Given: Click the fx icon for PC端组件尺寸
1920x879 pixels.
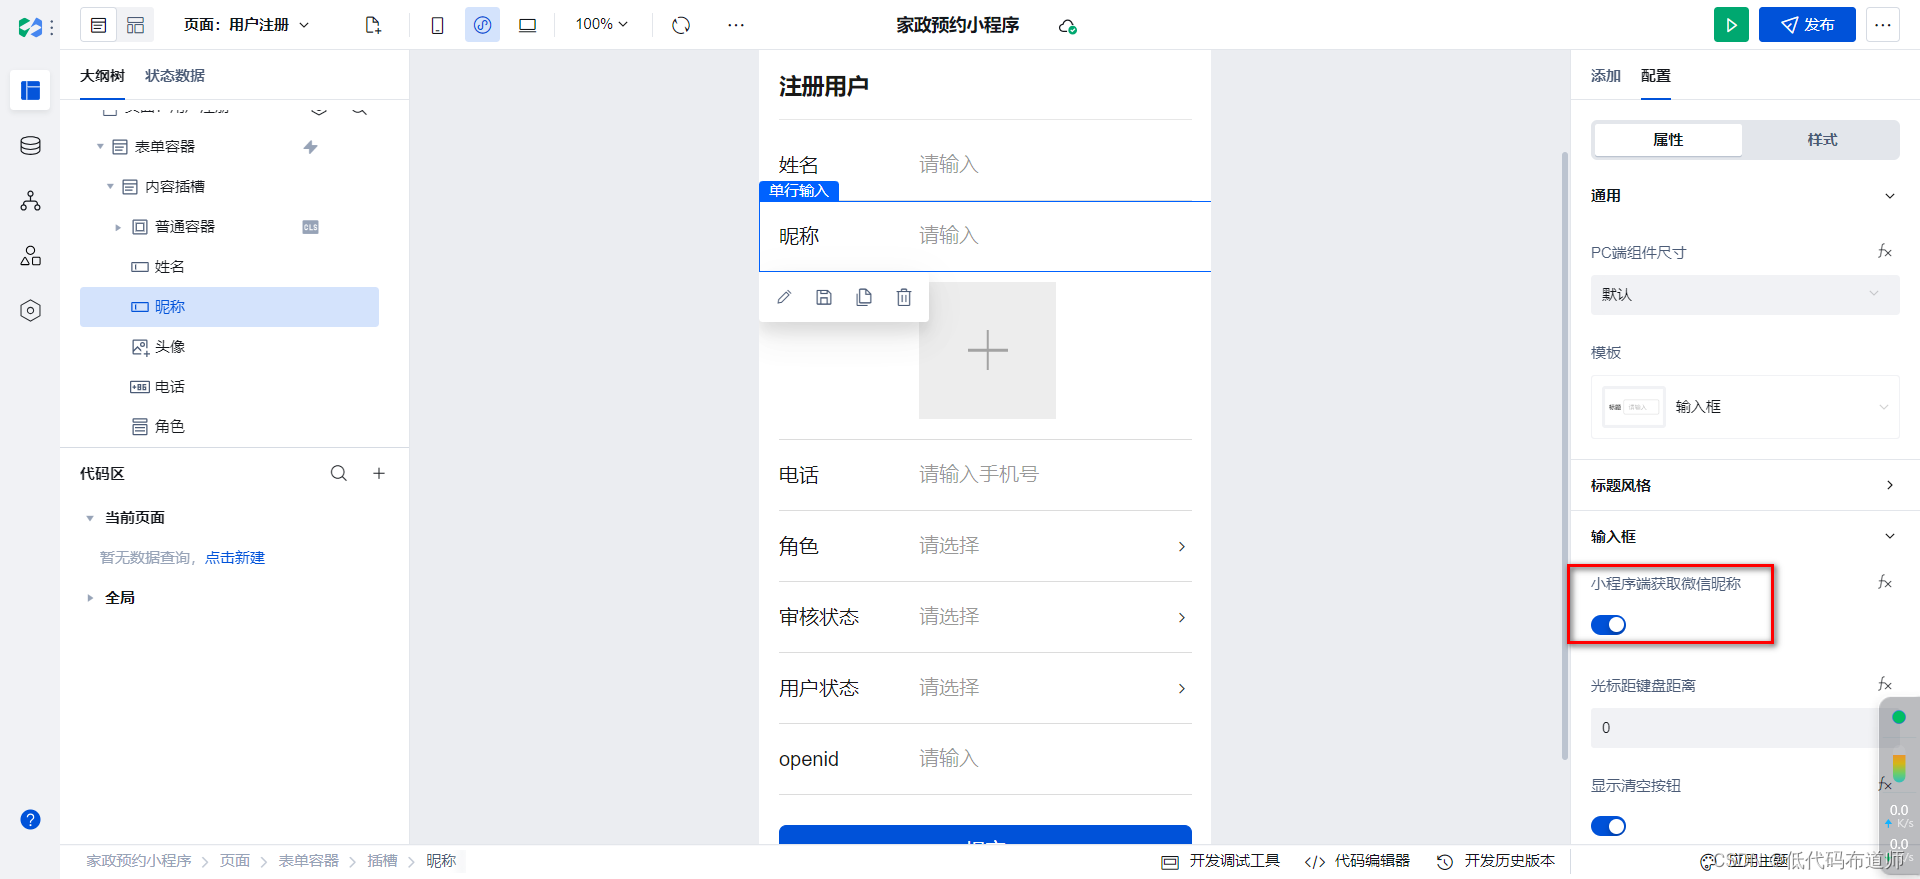Looking at the screenshot, I should point(1884,251).
